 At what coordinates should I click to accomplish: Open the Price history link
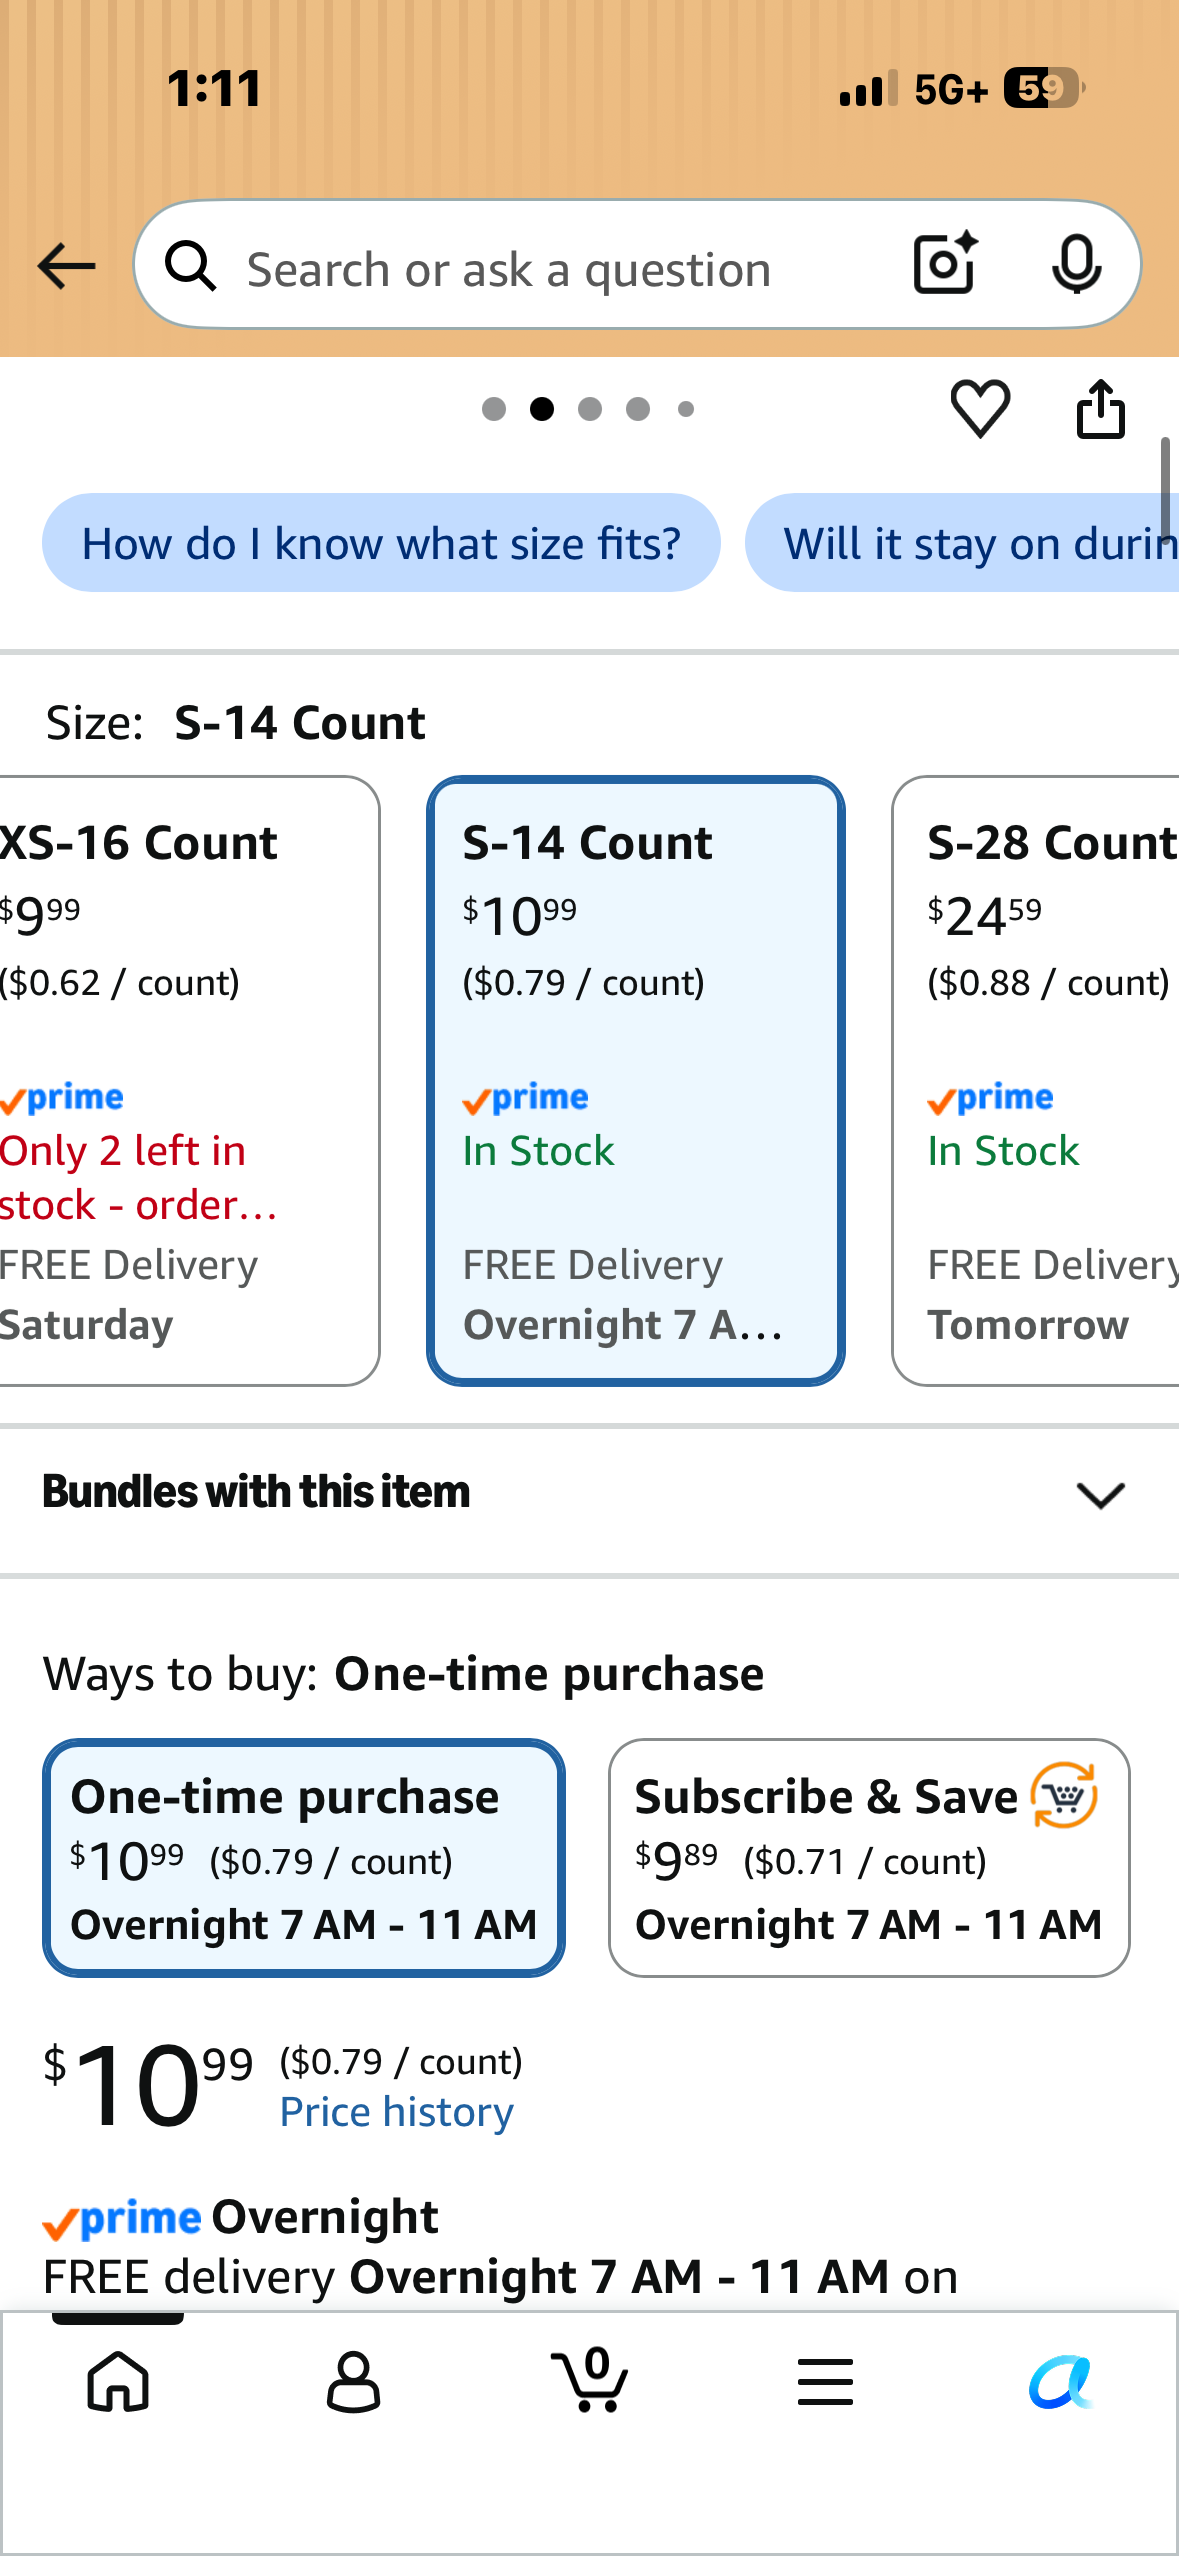coord(397,2112)
